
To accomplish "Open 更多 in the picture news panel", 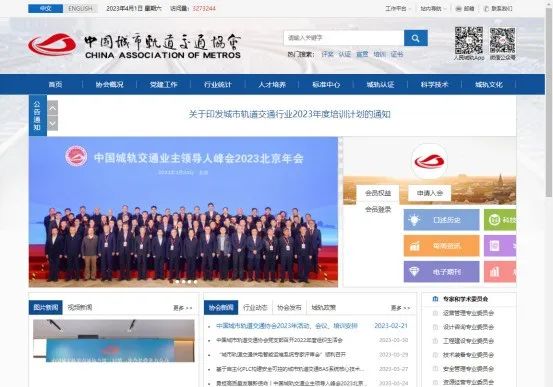I will point(182,308).
